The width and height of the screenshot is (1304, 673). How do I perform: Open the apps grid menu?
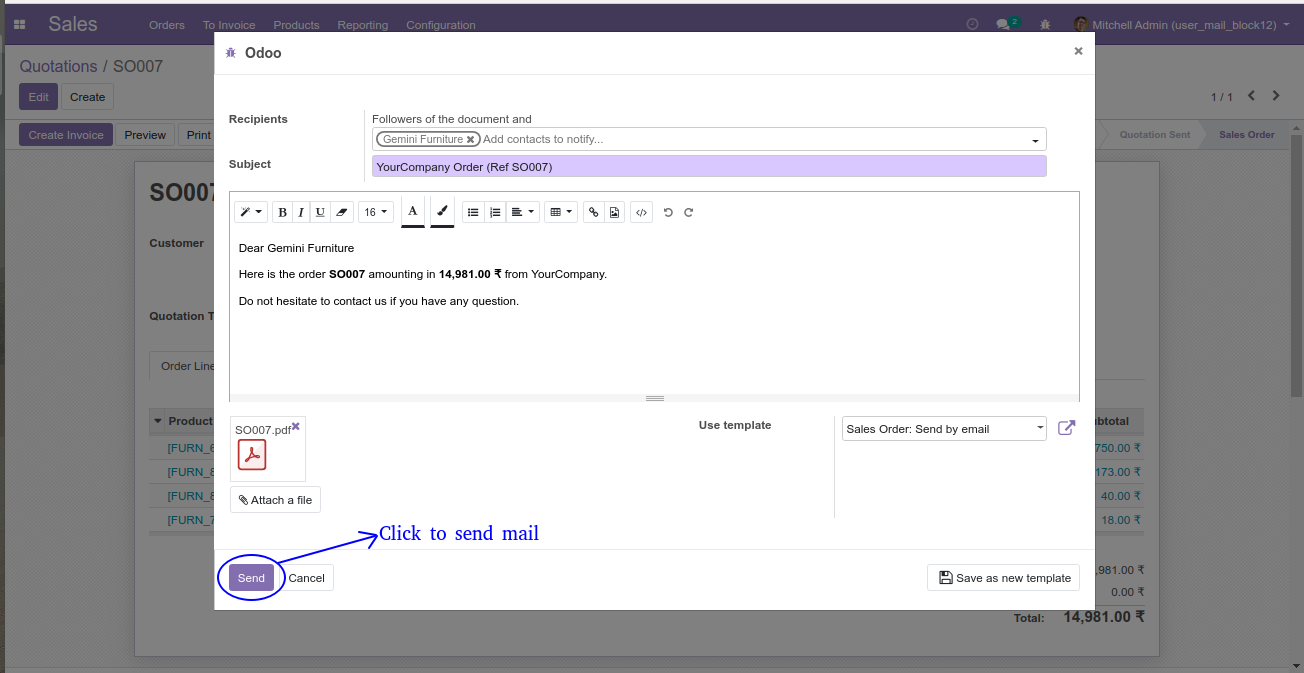(20, 24)
